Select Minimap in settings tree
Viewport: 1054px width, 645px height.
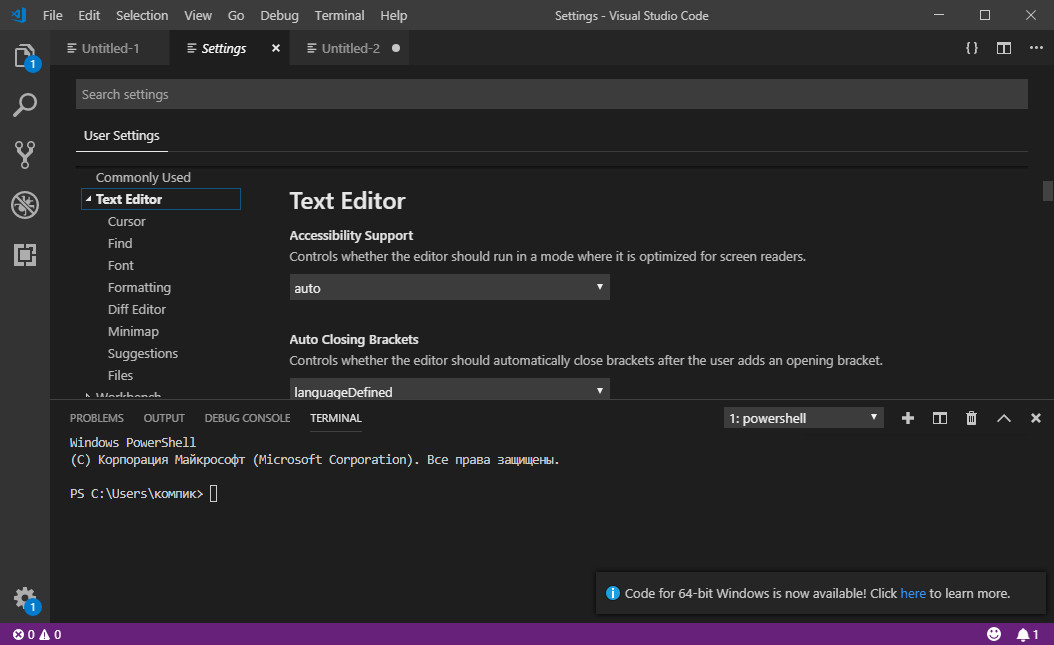(x=133, y=331)
